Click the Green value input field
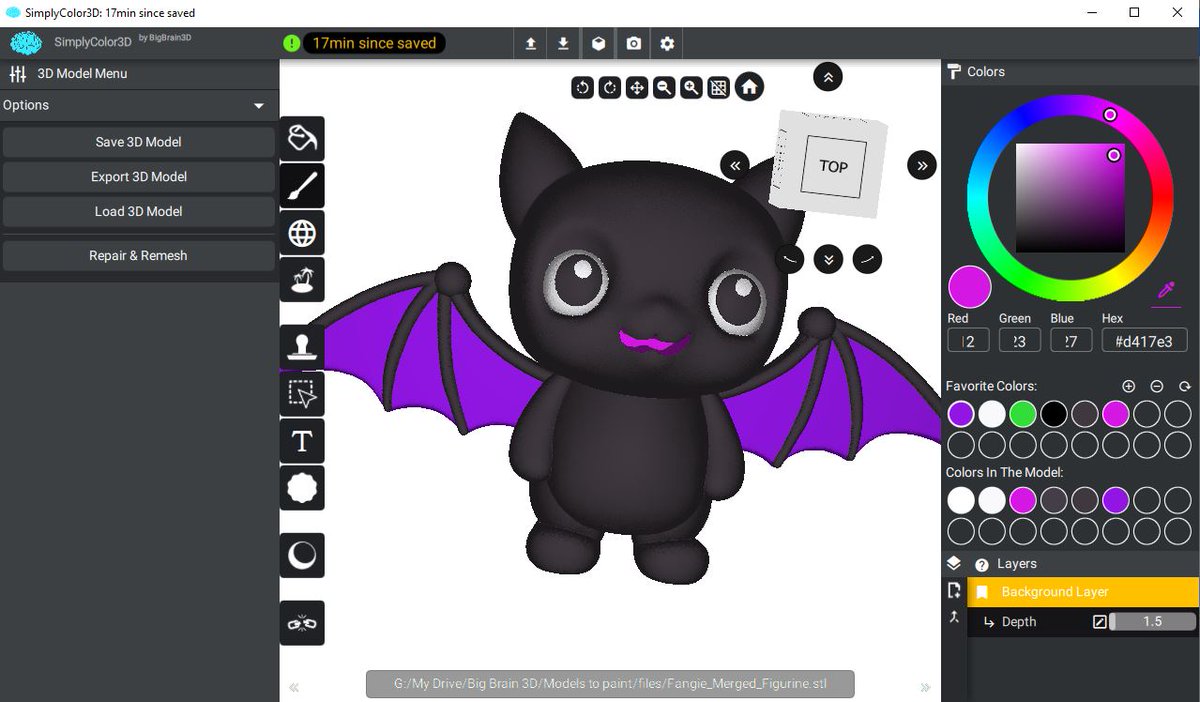This screenshot has width=1200, height=702. pos(1020,341)
